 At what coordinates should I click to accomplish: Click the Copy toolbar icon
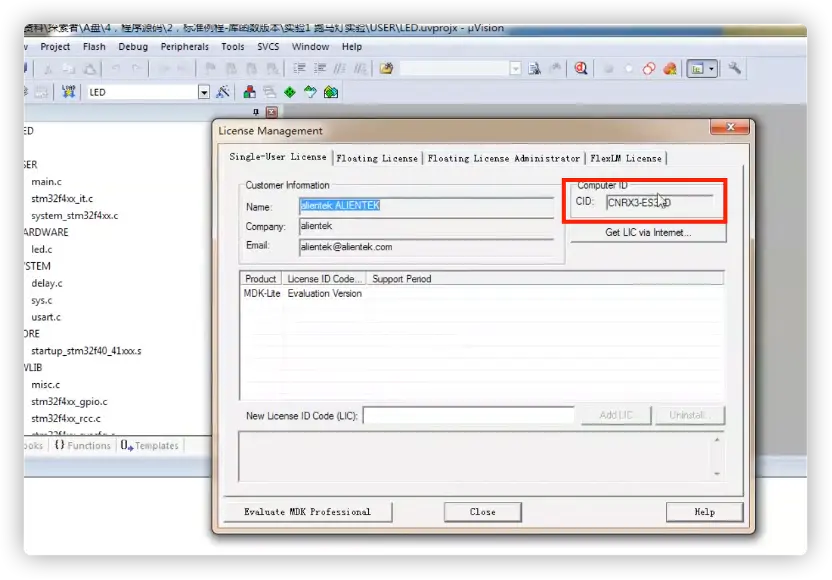point(69,68)
